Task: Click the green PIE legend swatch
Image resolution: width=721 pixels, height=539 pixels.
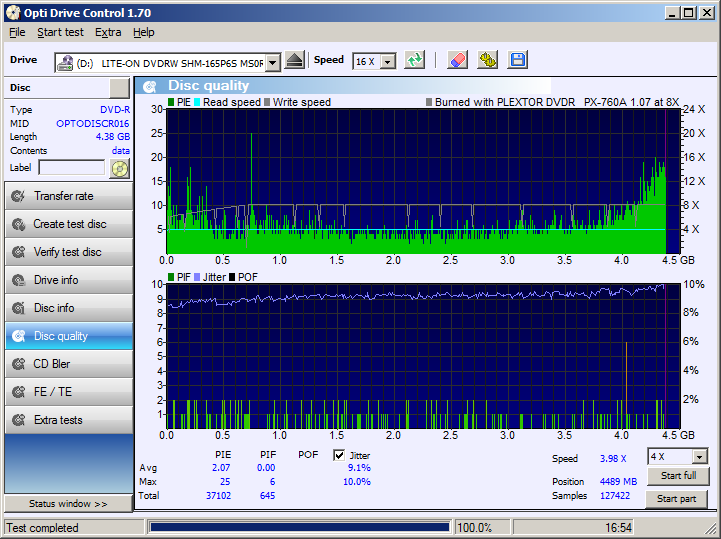Action: pos(171,102)
